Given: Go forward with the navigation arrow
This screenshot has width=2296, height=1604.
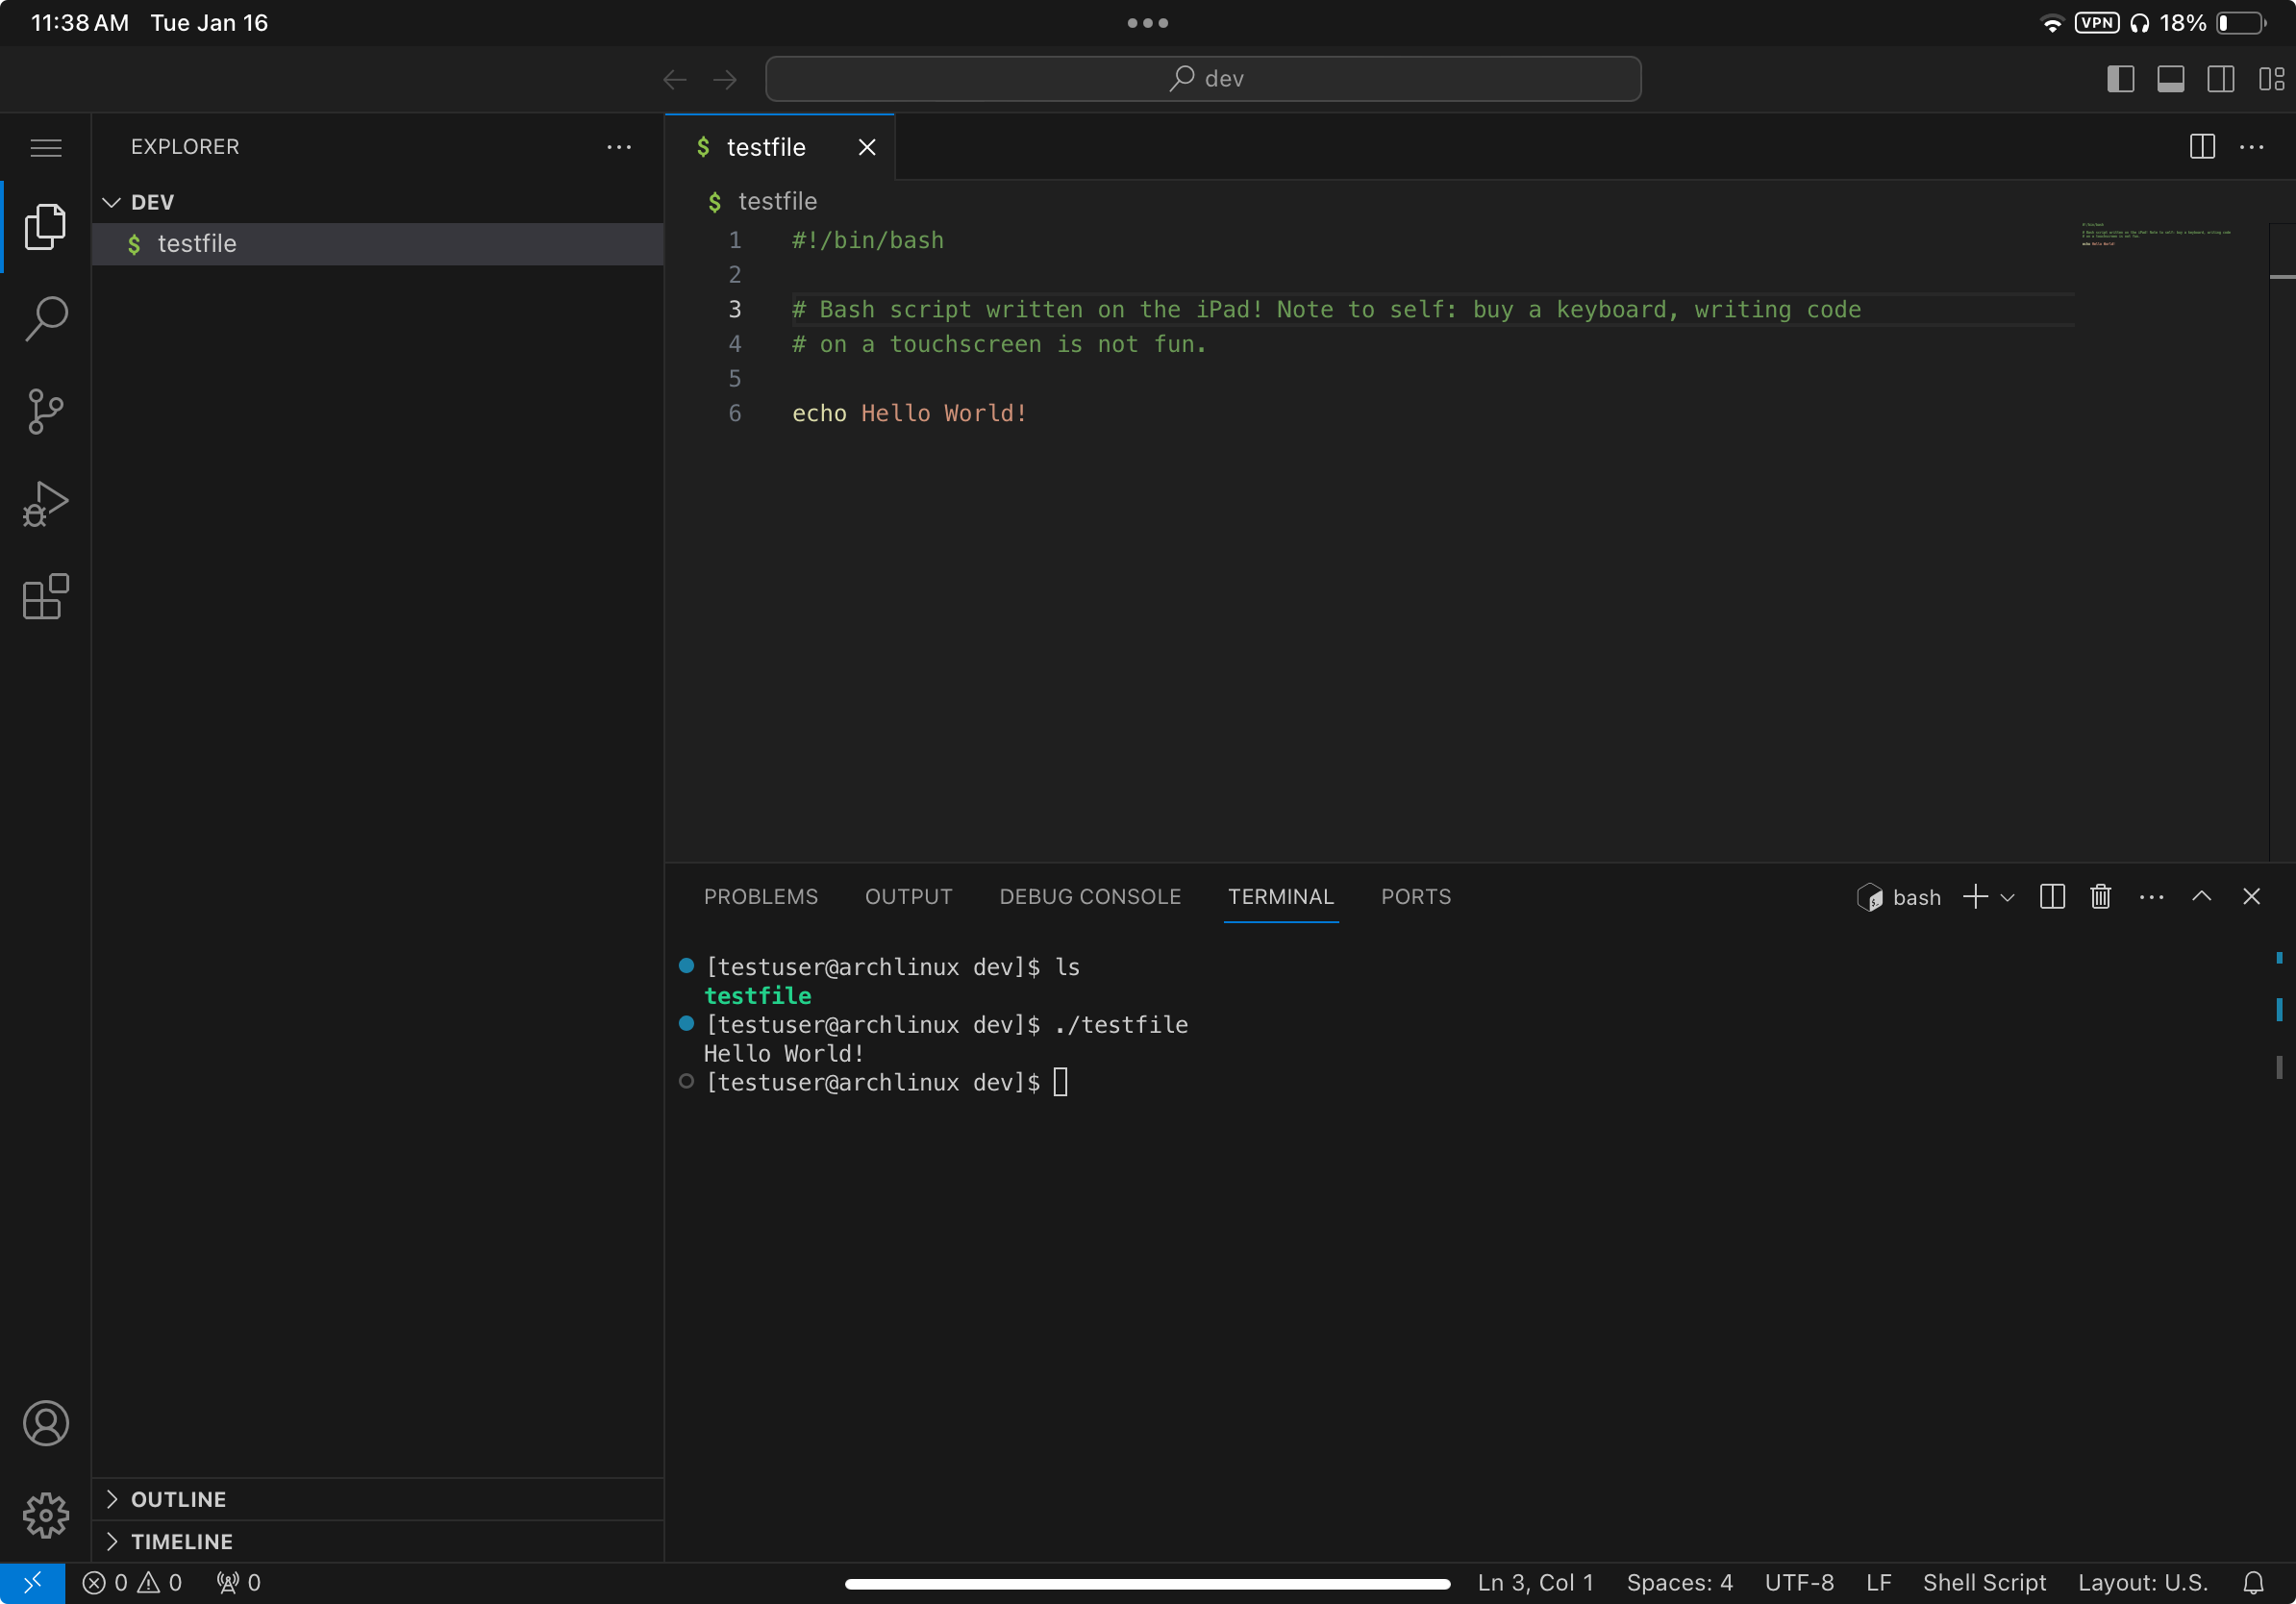Looking at the screenshot, I should coord(725,79).
